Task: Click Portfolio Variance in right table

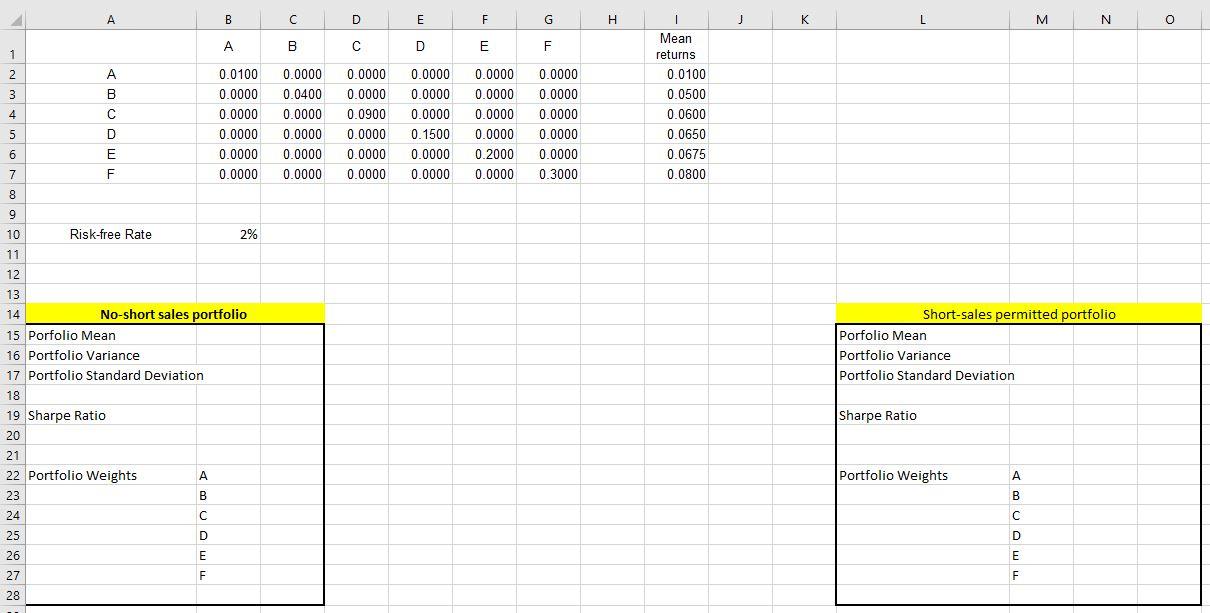Action: pyautogui.click(x=922, y=354)
